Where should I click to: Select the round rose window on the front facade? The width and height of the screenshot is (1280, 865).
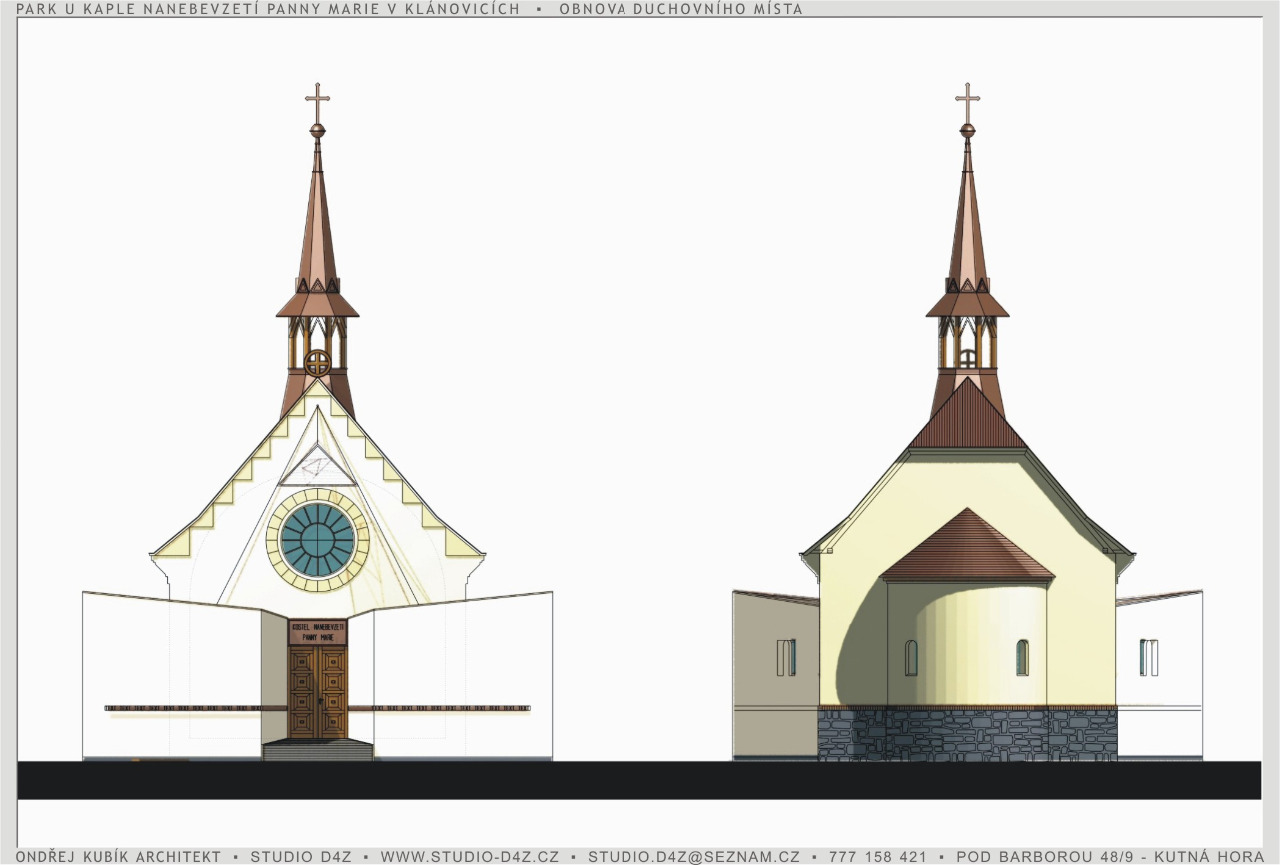point(318,540)
